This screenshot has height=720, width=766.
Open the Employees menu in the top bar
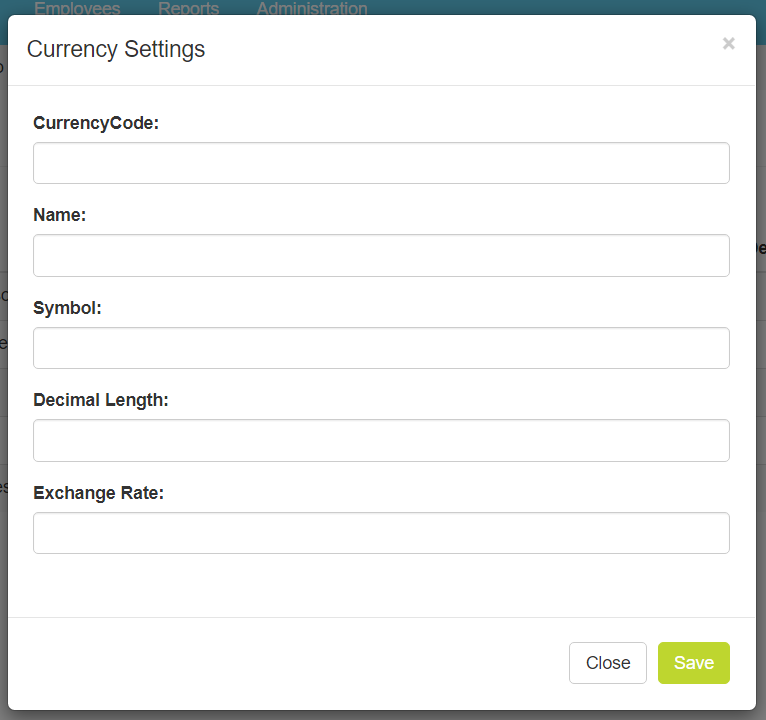click(77, 8)
